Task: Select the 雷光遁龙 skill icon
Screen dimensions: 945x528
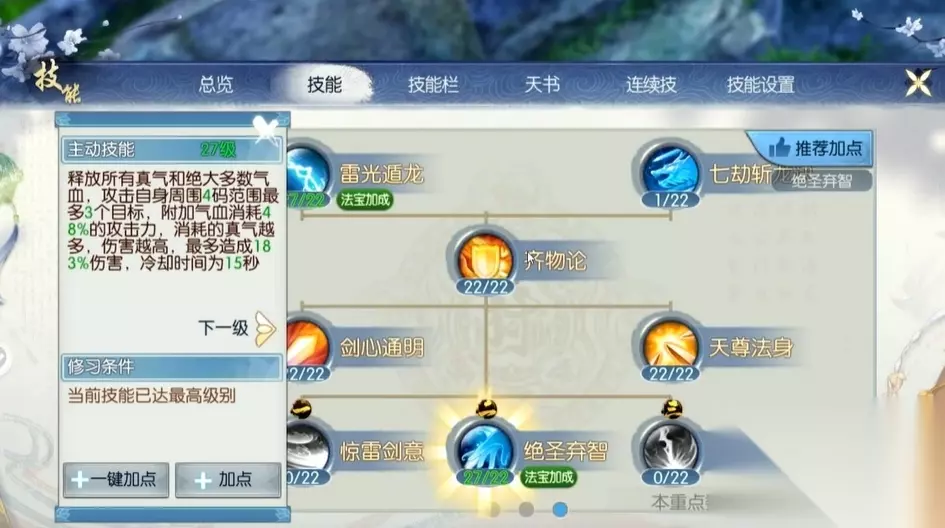Action: tap(309, 172)
